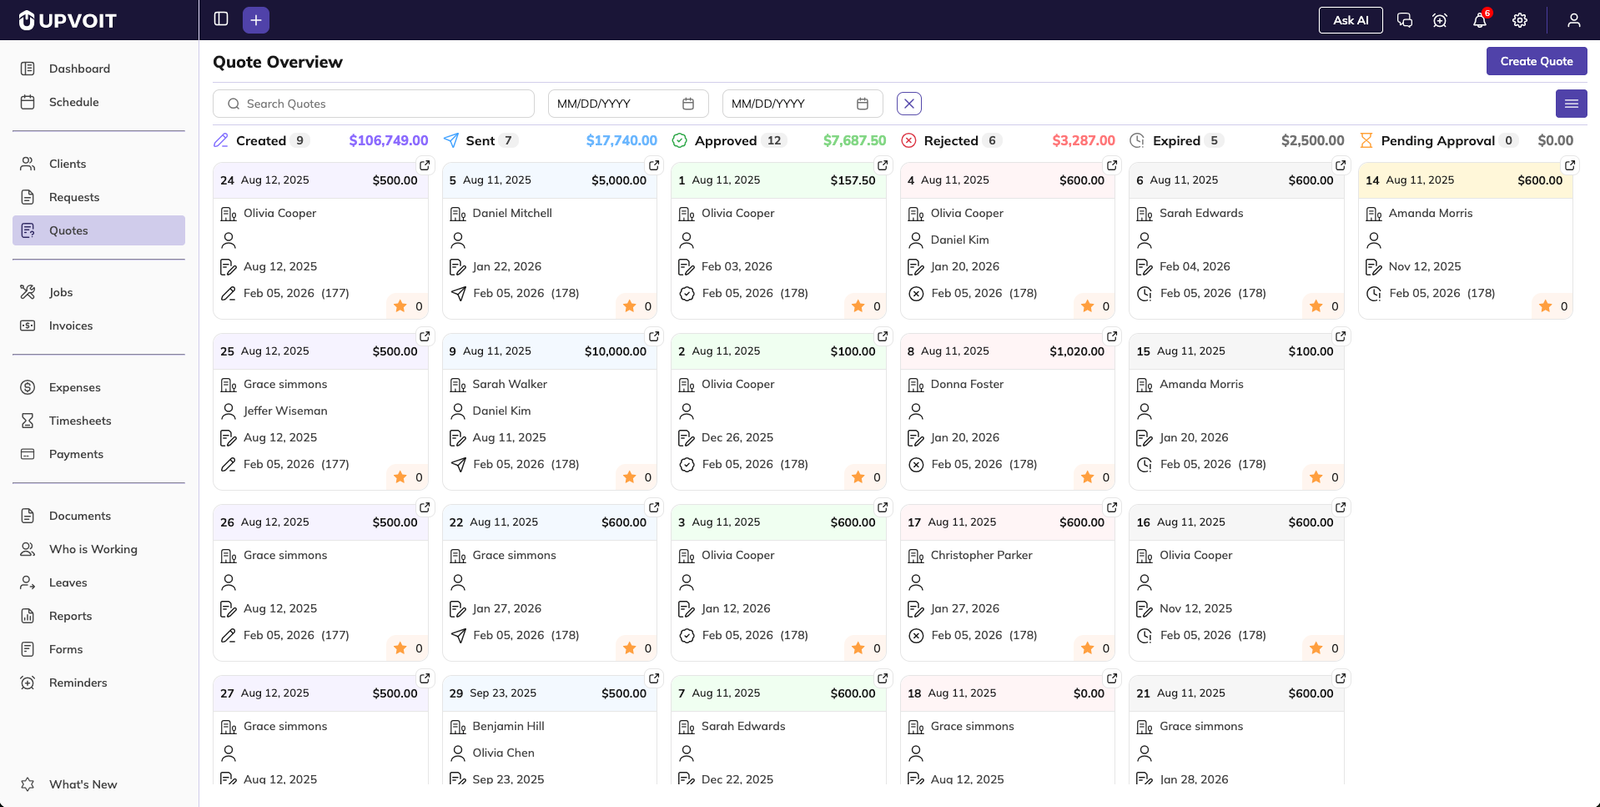Open the user profile icon
Viewport: 1600px width, 807px height.
point(1574,20)
